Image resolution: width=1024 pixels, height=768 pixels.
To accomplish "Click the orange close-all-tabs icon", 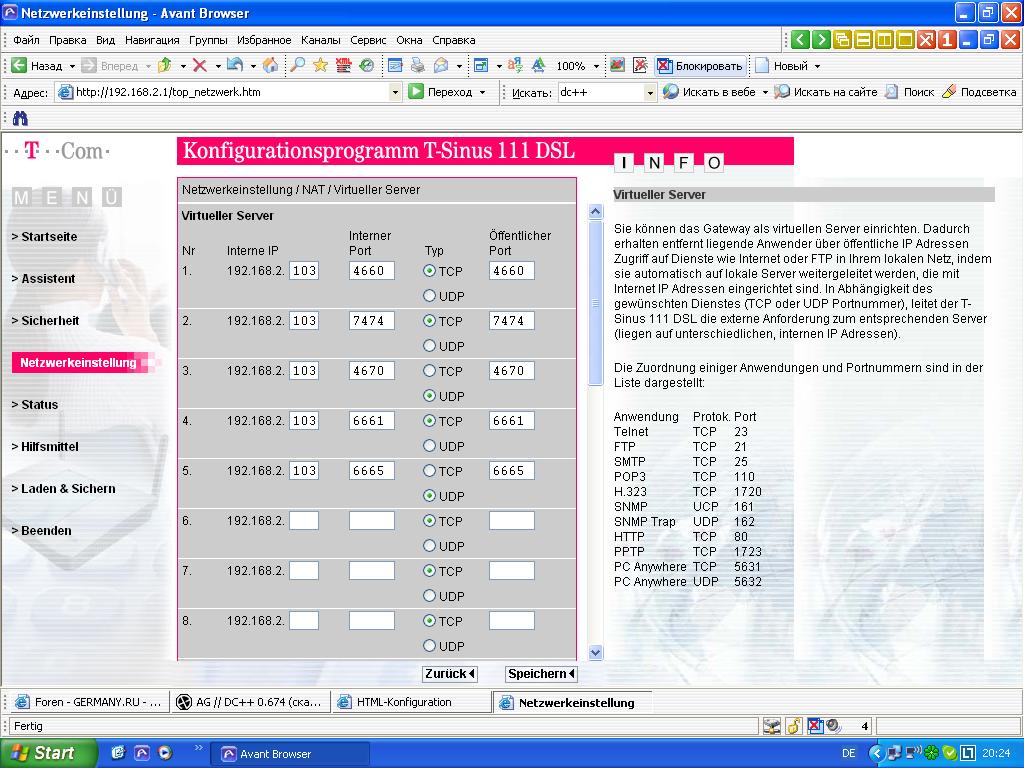I will click(925, 40).
